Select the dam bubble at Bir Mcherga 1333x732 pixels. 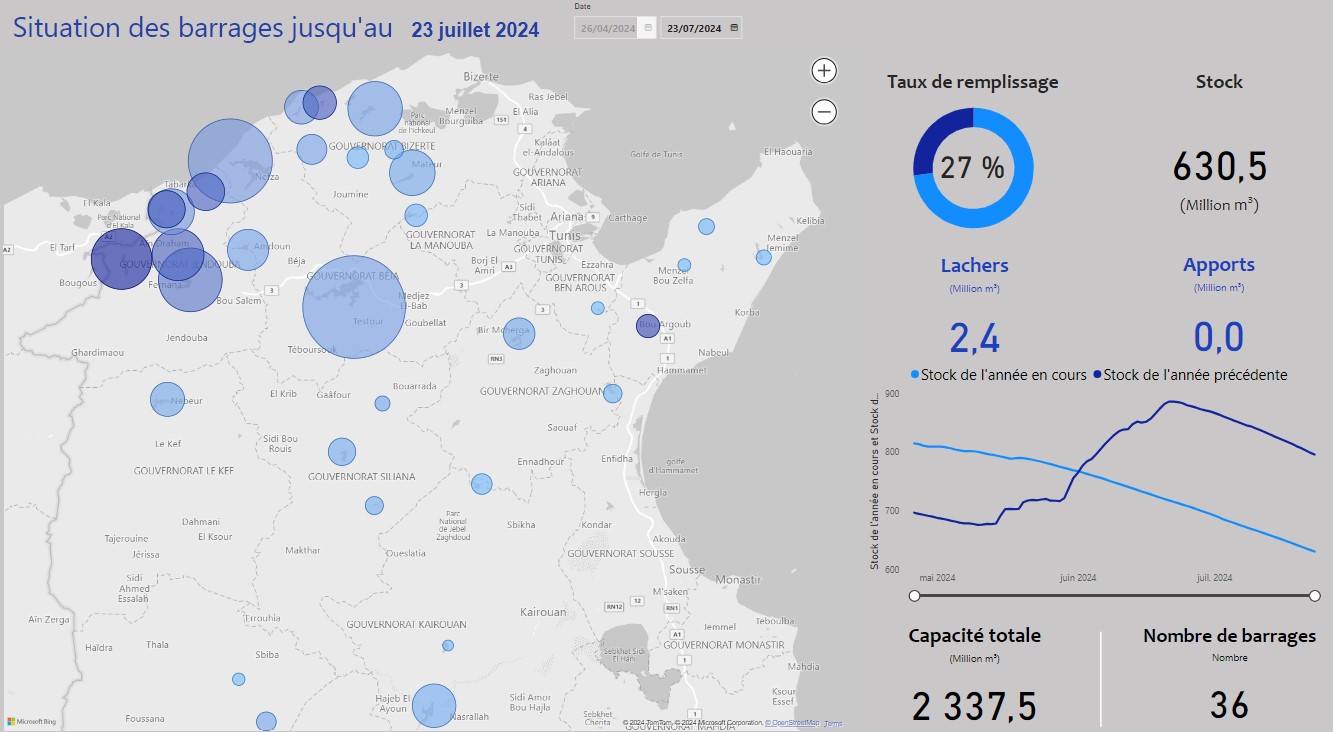pos(519,333)
